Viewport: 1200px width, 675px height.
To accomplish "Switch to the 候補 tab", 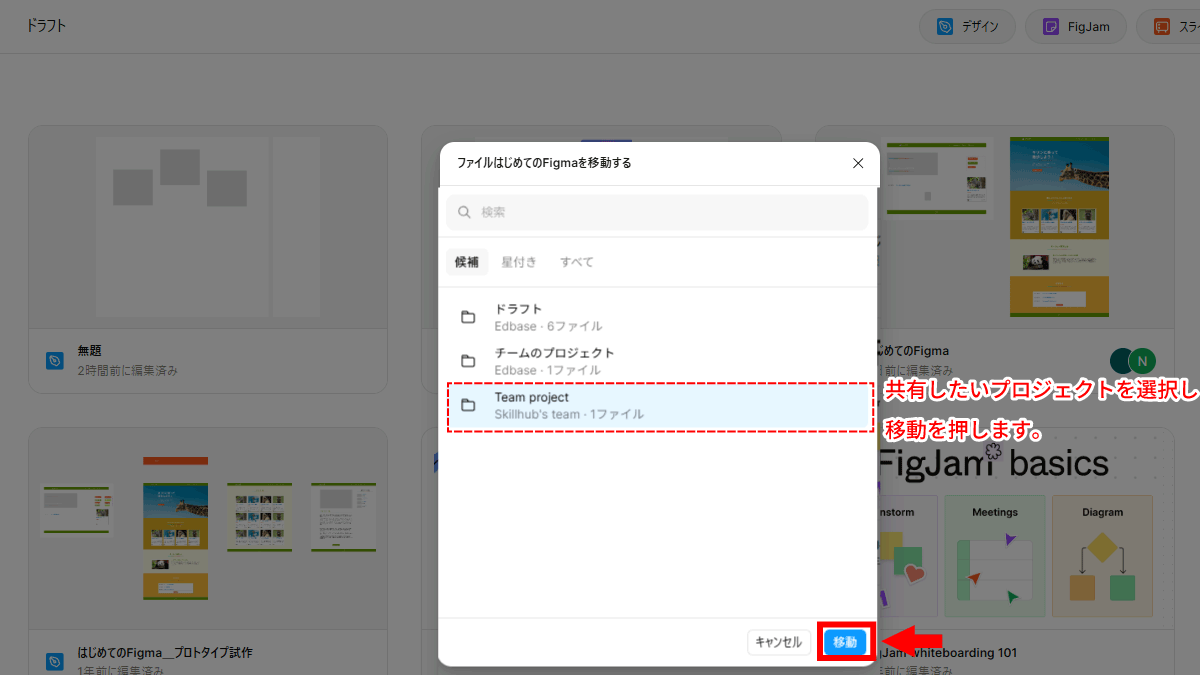I will point(467,262).
